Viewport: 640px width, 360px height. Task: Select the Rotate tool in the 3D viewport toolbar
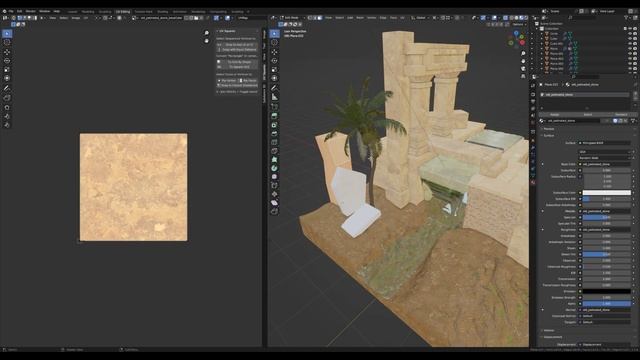(274, 60)
